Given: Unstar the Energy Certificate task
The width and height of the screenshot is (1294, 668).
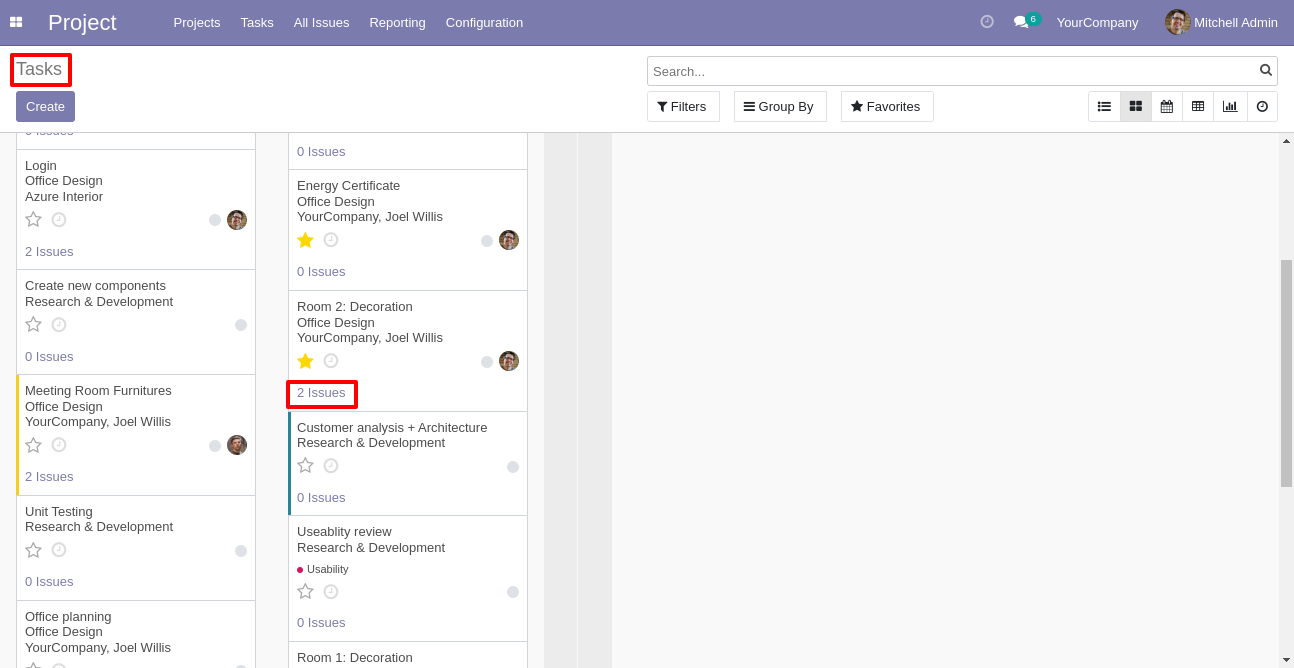Looking at the screenshot, I should coord(305,240).
